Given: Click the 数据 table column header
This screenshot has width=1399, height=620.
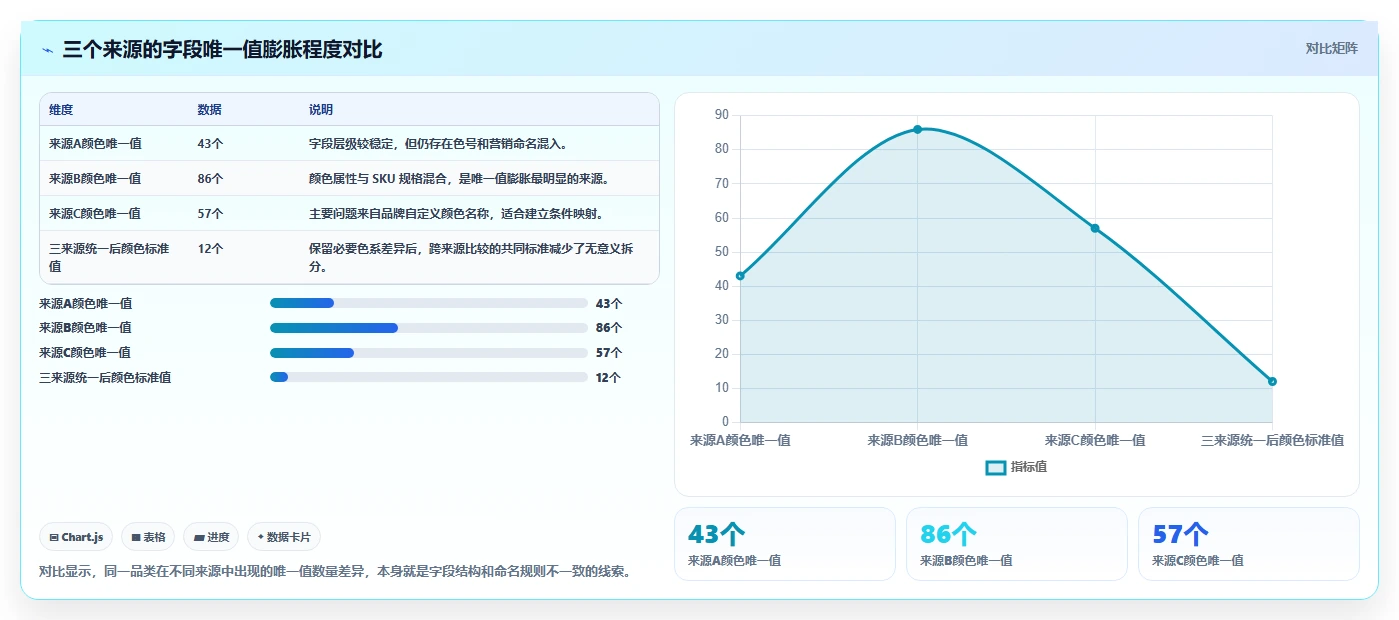Looking at the screenshot, I should [244, 110].
